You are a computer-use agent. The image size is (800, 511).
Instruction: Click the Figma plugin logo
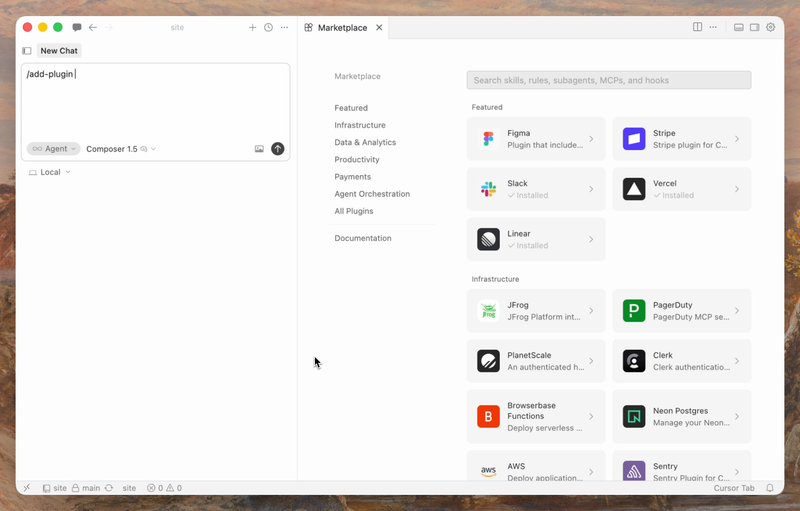tap(488, 139)
